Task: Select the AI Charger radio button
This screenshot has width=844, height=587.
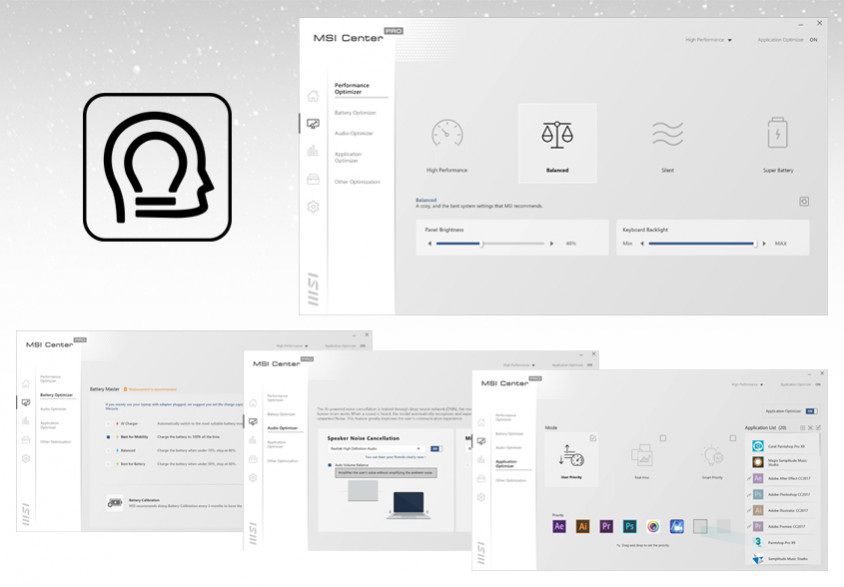Action: (109, 424)
